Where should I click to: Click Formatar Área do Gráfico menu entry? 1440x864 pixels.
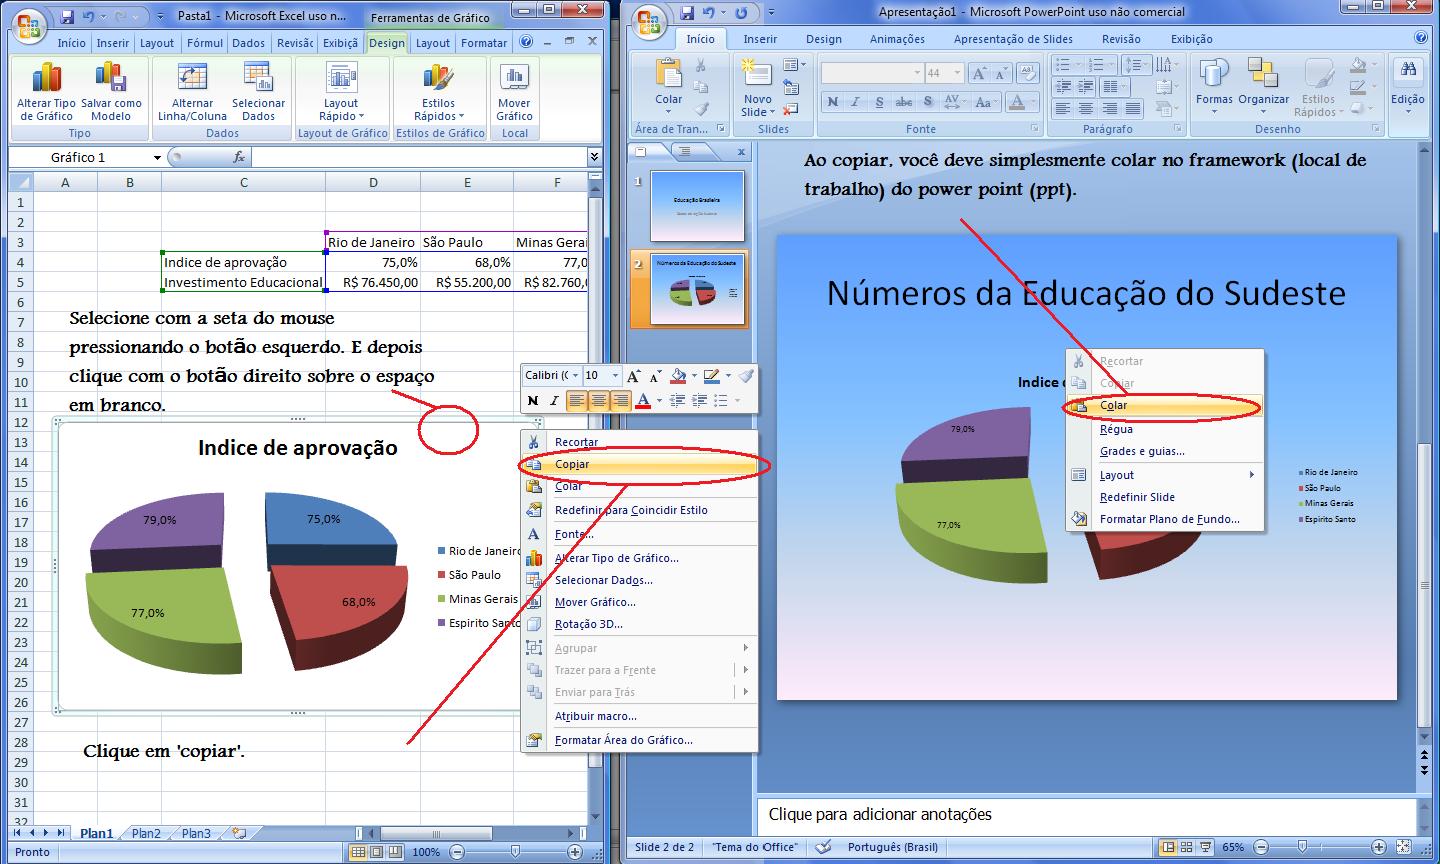pyautogui.click(x=623, y=740)
